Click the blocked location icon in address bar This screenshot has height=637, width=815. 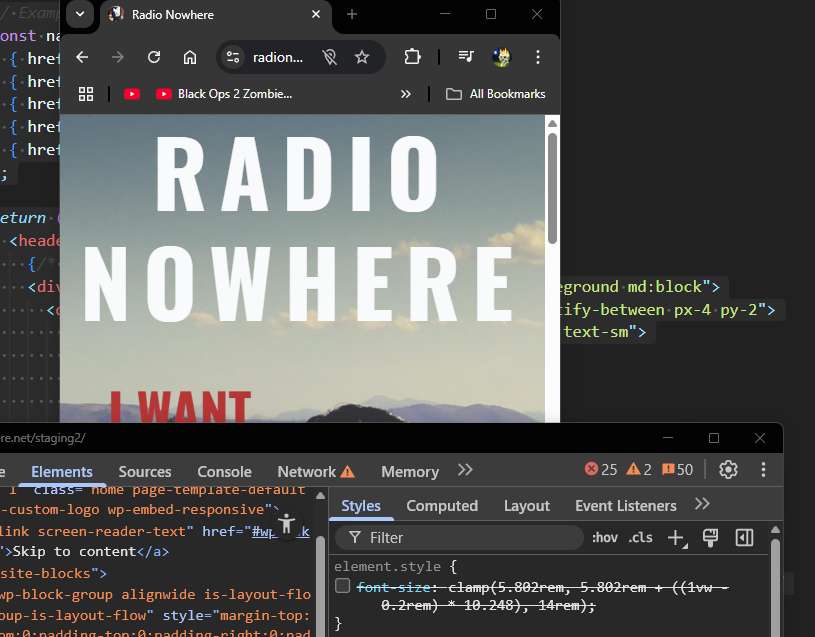coord(330,57)
